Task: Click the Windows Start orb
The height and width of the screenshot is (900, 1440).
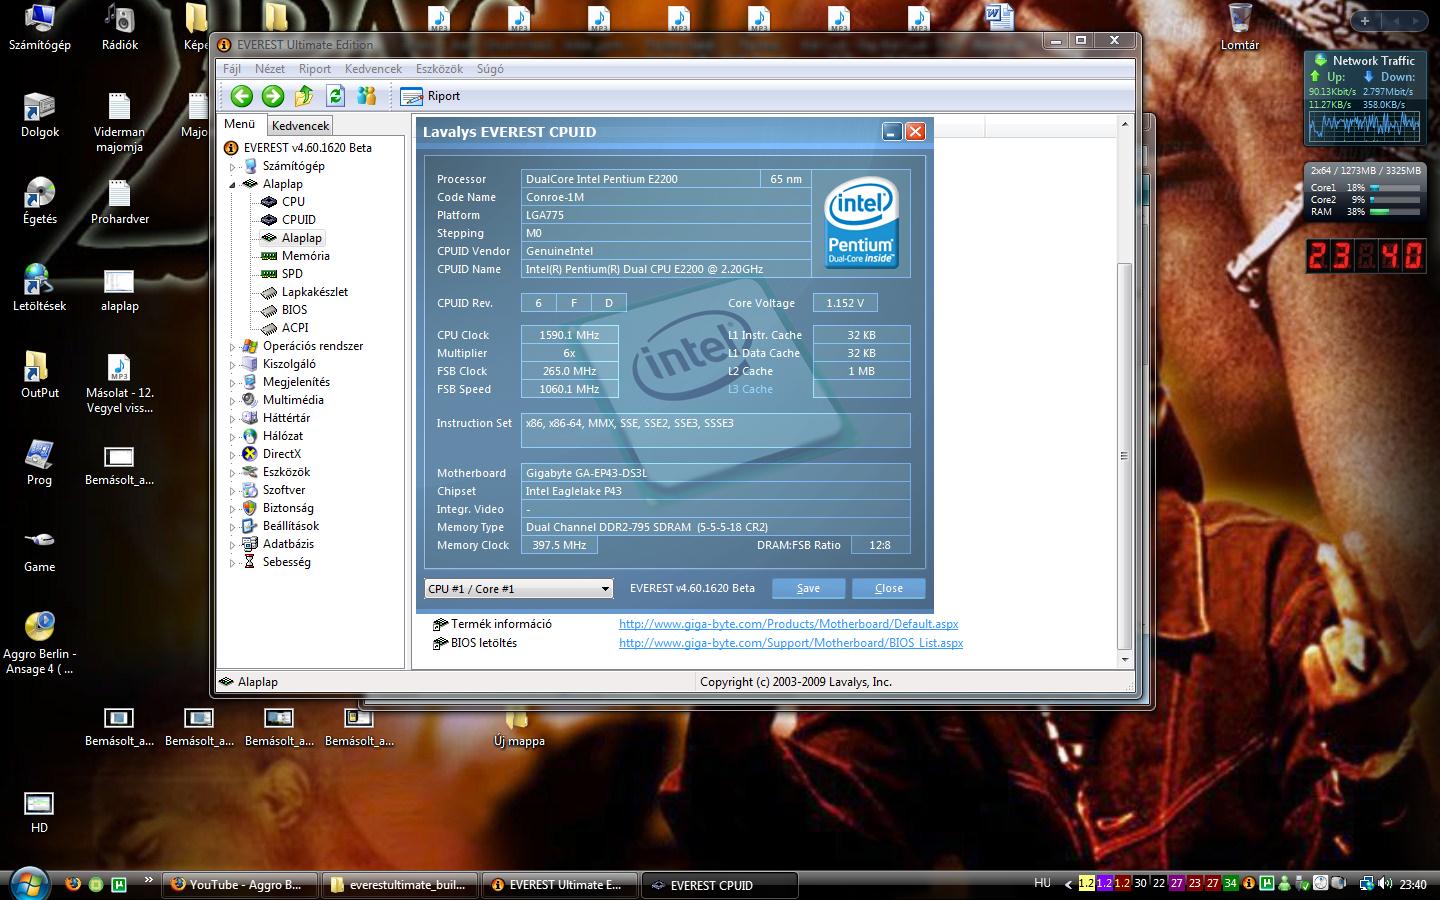Action: click(28, 883)
